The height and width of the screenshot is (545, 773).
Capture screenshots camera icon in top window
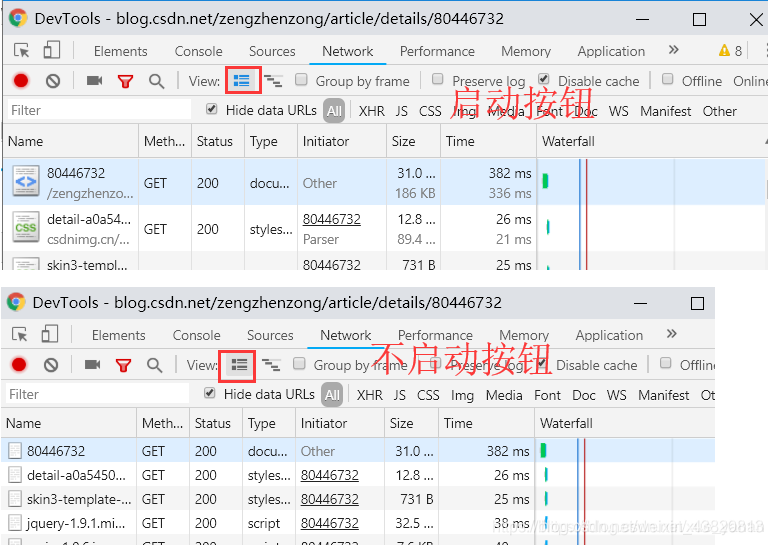coord(94,80)
